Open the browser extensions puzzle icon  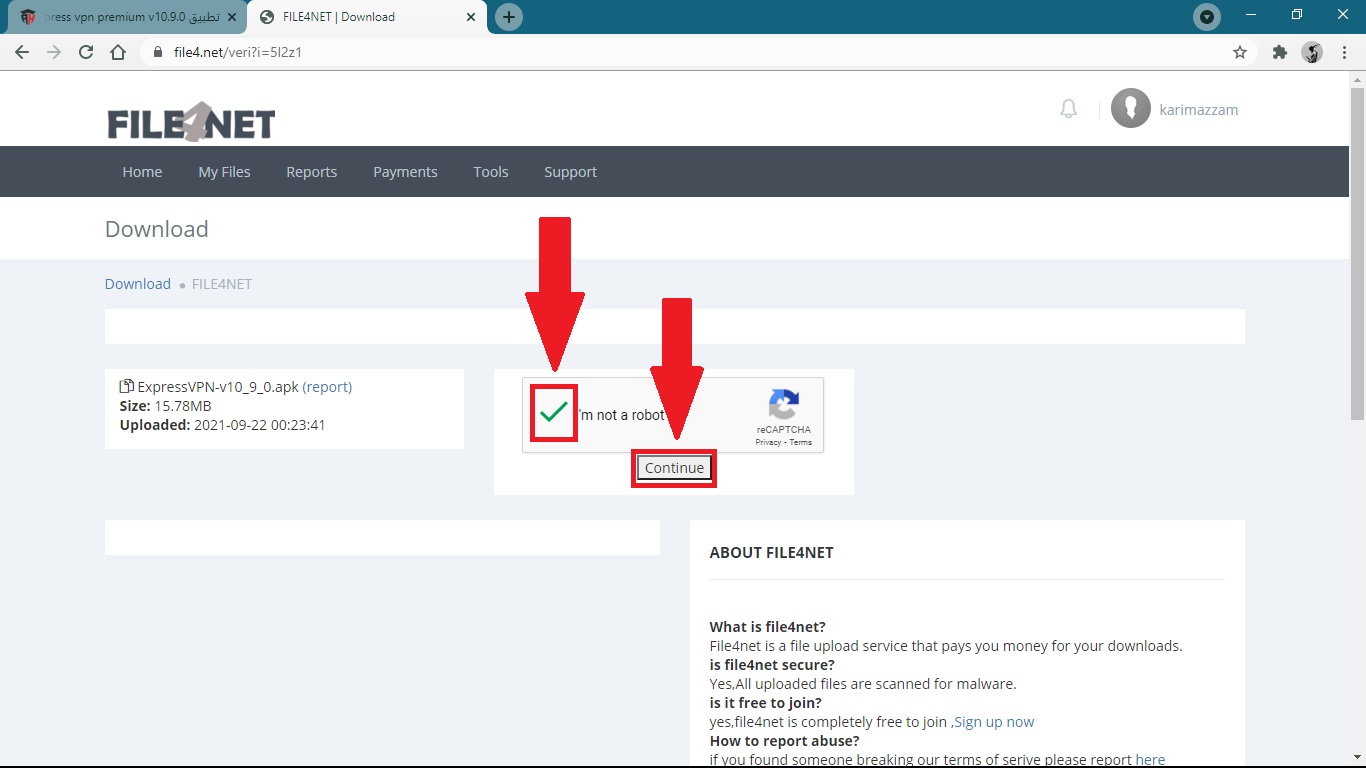coord(1279,52)
